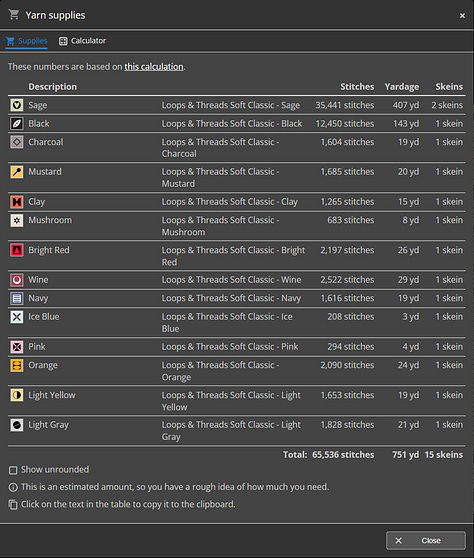Click the 'Skeins' column header
This screenshot has width=474, height=558.
[449, 87]
